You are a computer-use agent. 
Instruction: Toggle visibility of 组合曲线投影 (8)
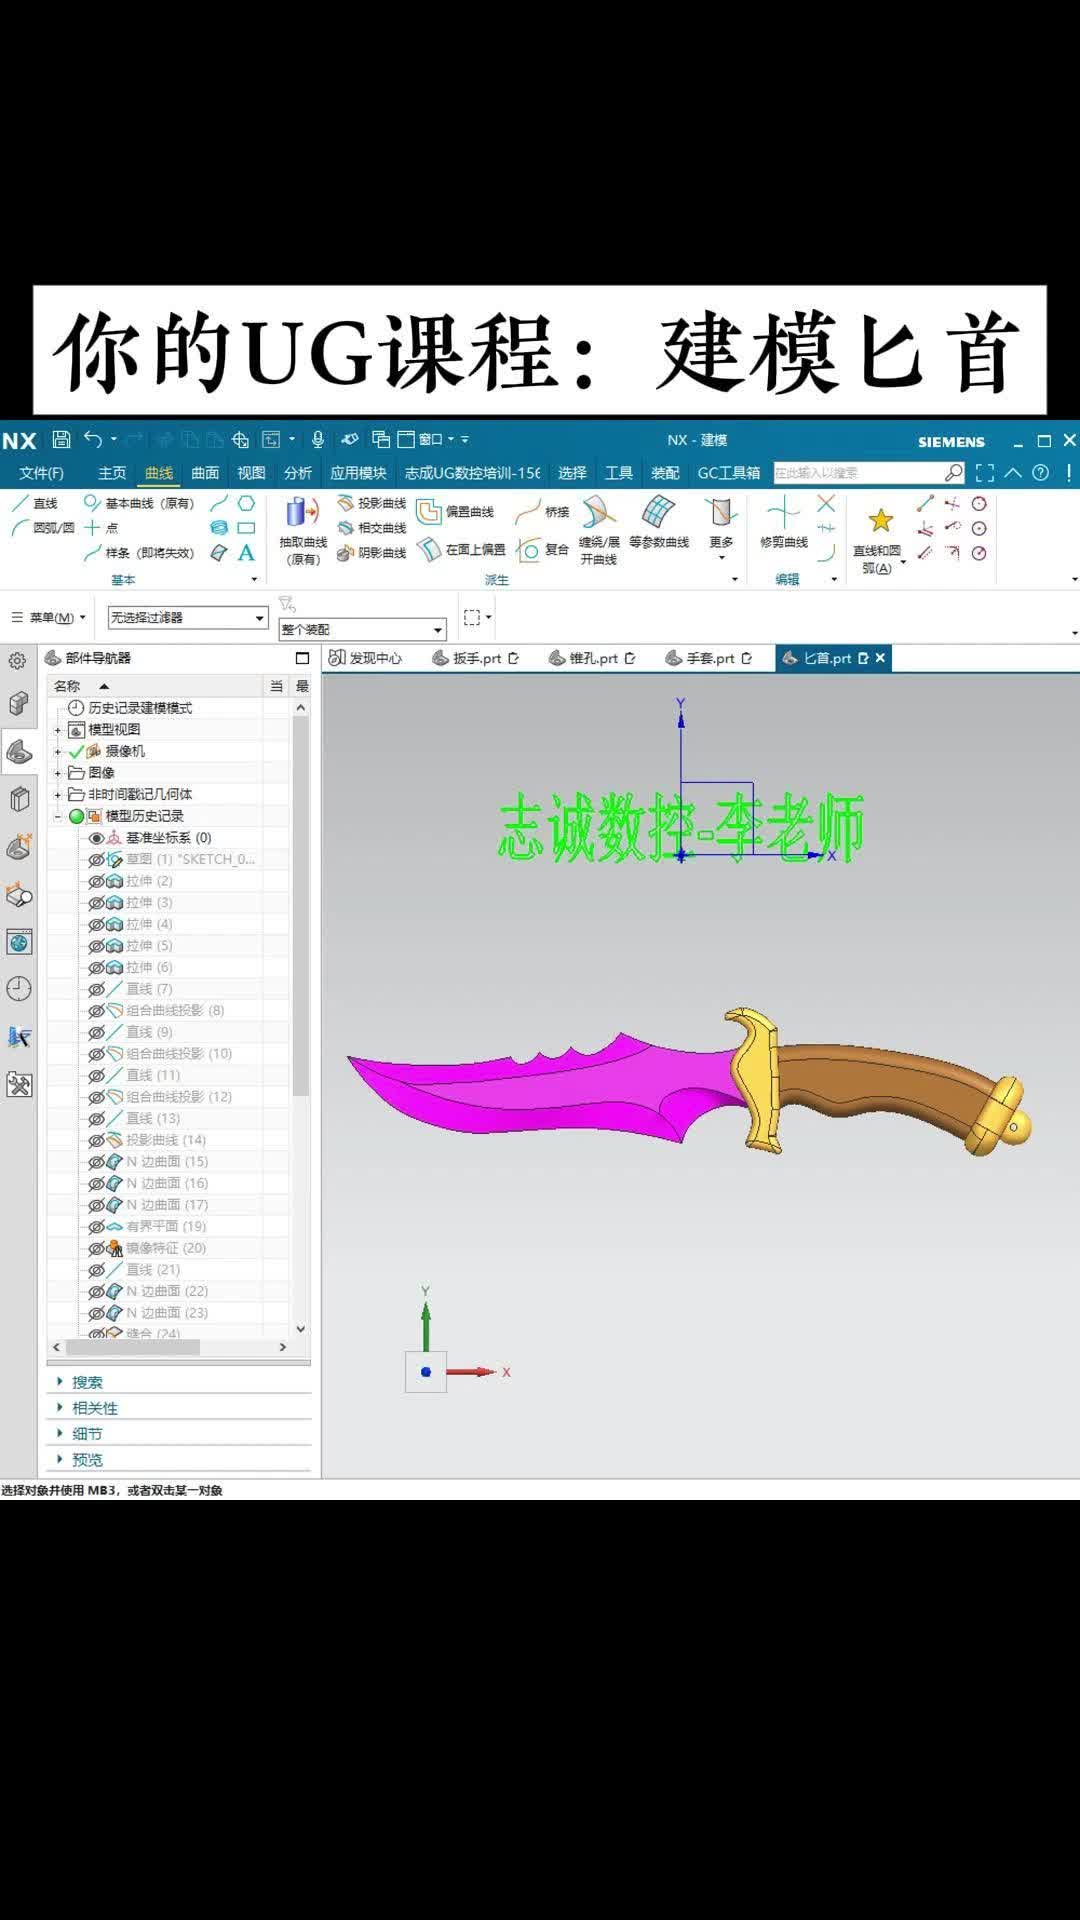(96, 1011)
